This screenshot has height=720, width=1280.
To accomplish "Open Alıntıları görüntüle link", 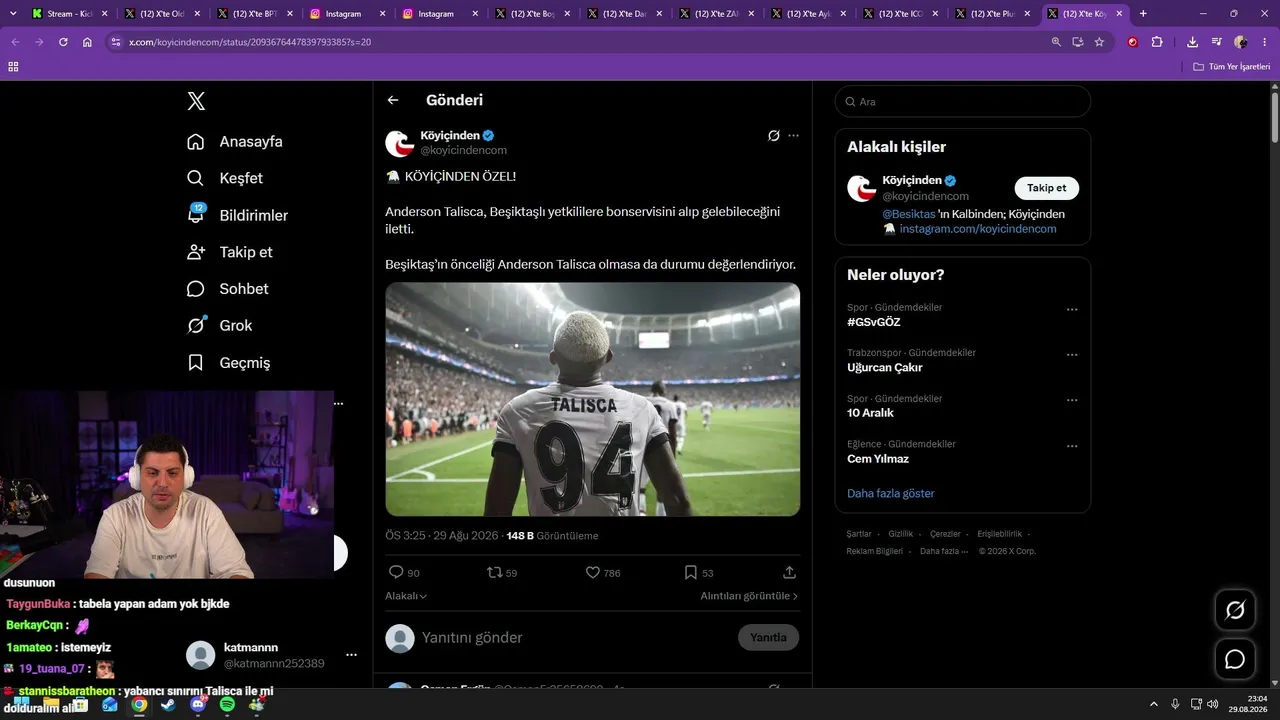I will [x=749, y=596].
